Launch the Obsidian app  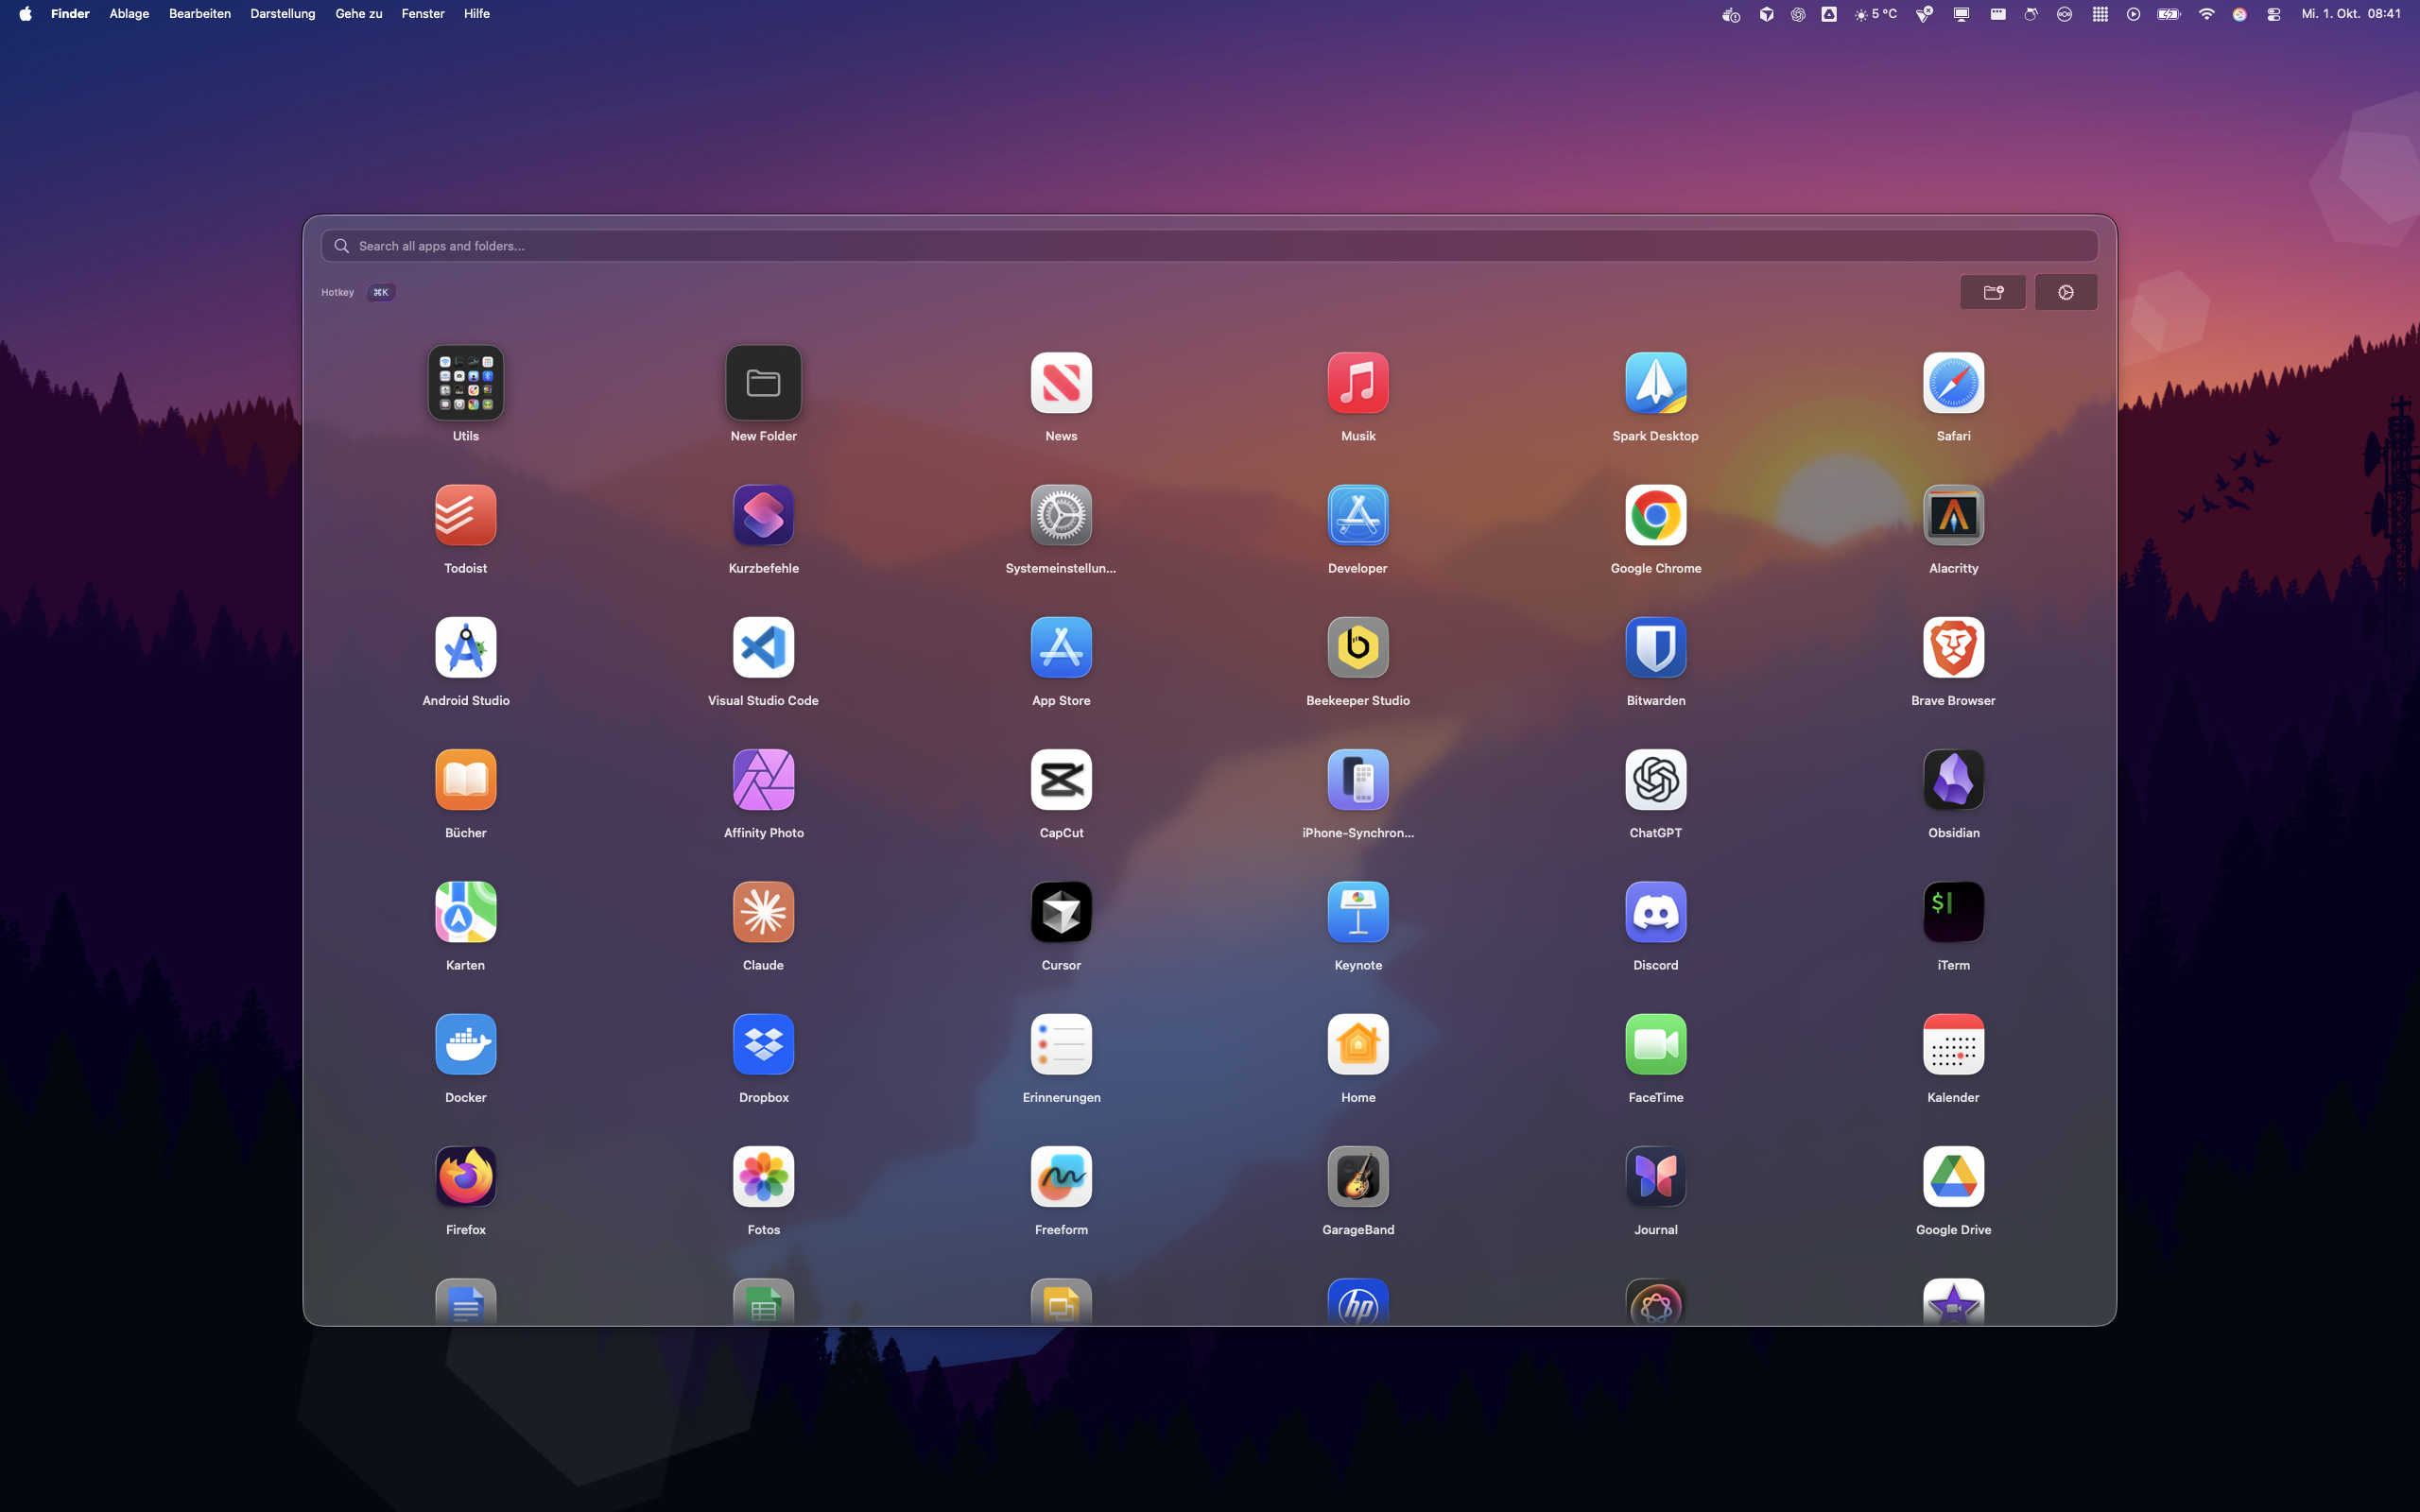(x=1952, y=780)
